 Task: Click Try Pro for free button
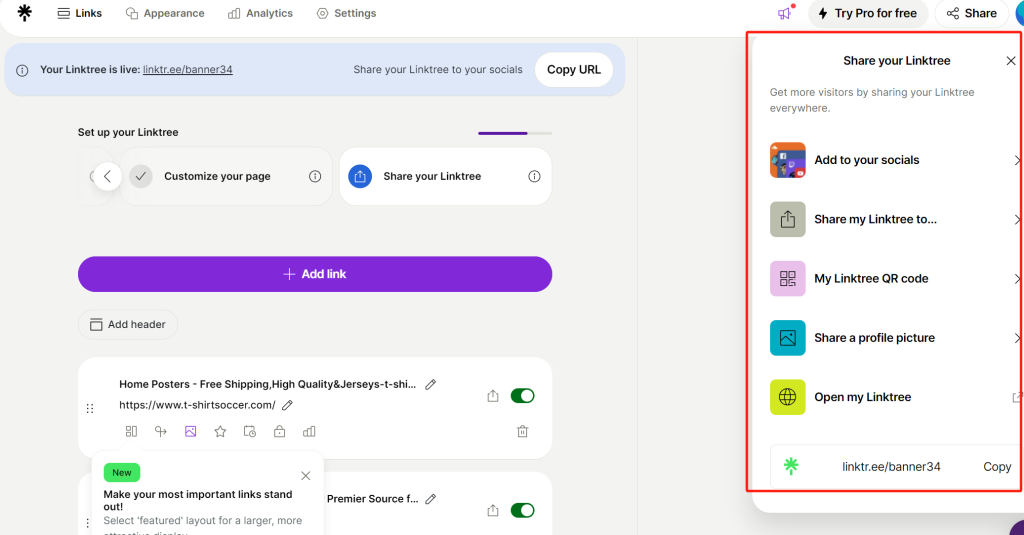[x=868, y=13]
